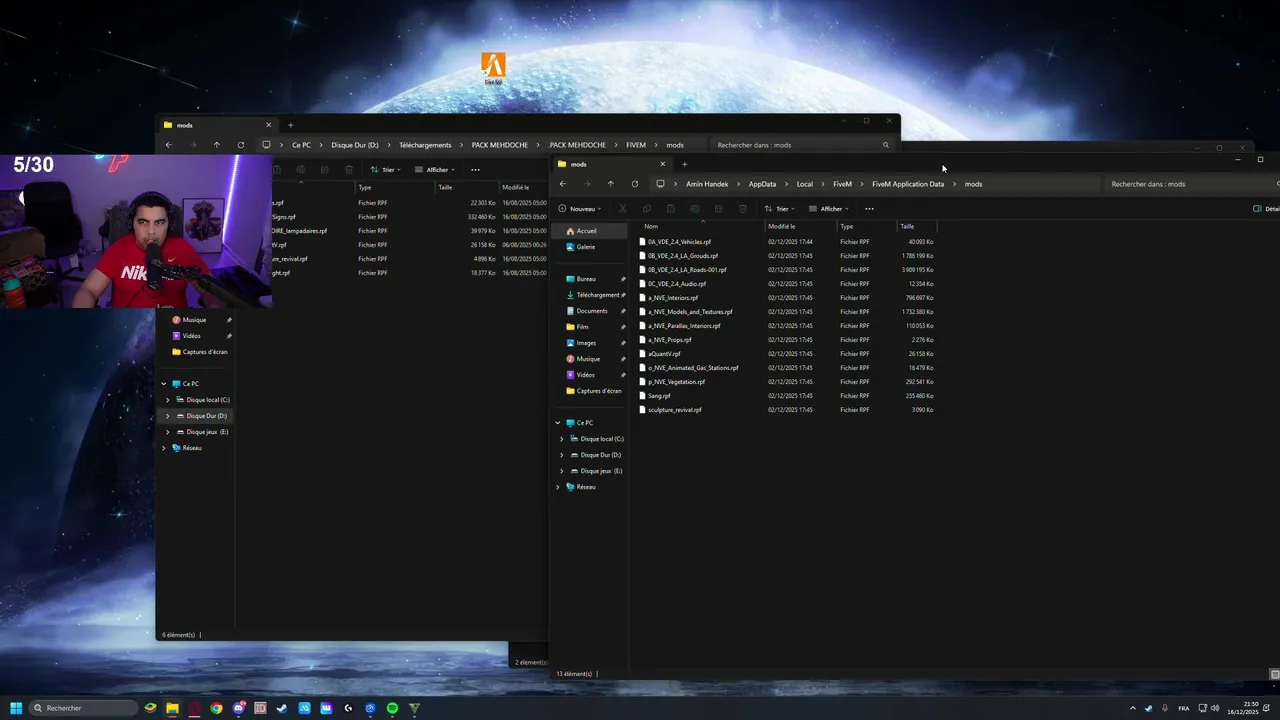The width and height of the screenshot is (1280, 720).
Task: Open Film folder in sidebar
Action: (x=582, y=327)
